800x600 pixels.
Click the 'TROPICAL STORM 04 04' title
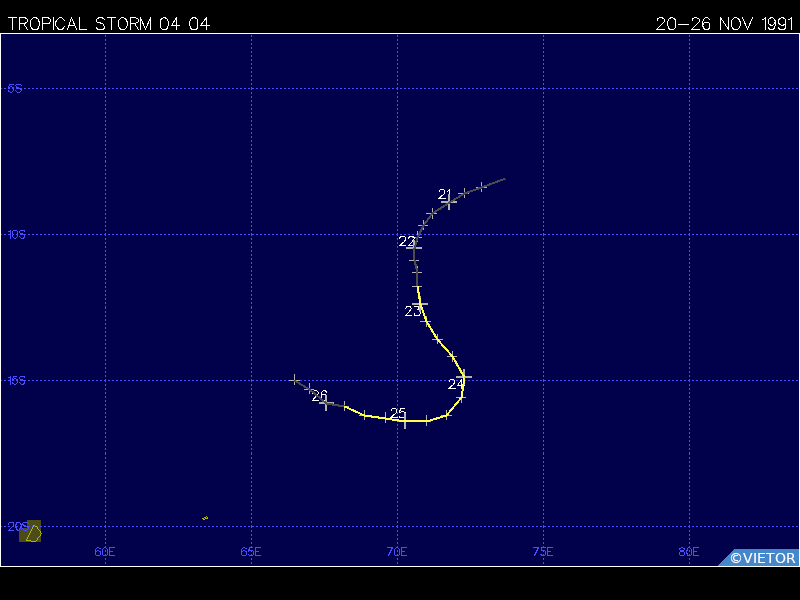point(108,24)
